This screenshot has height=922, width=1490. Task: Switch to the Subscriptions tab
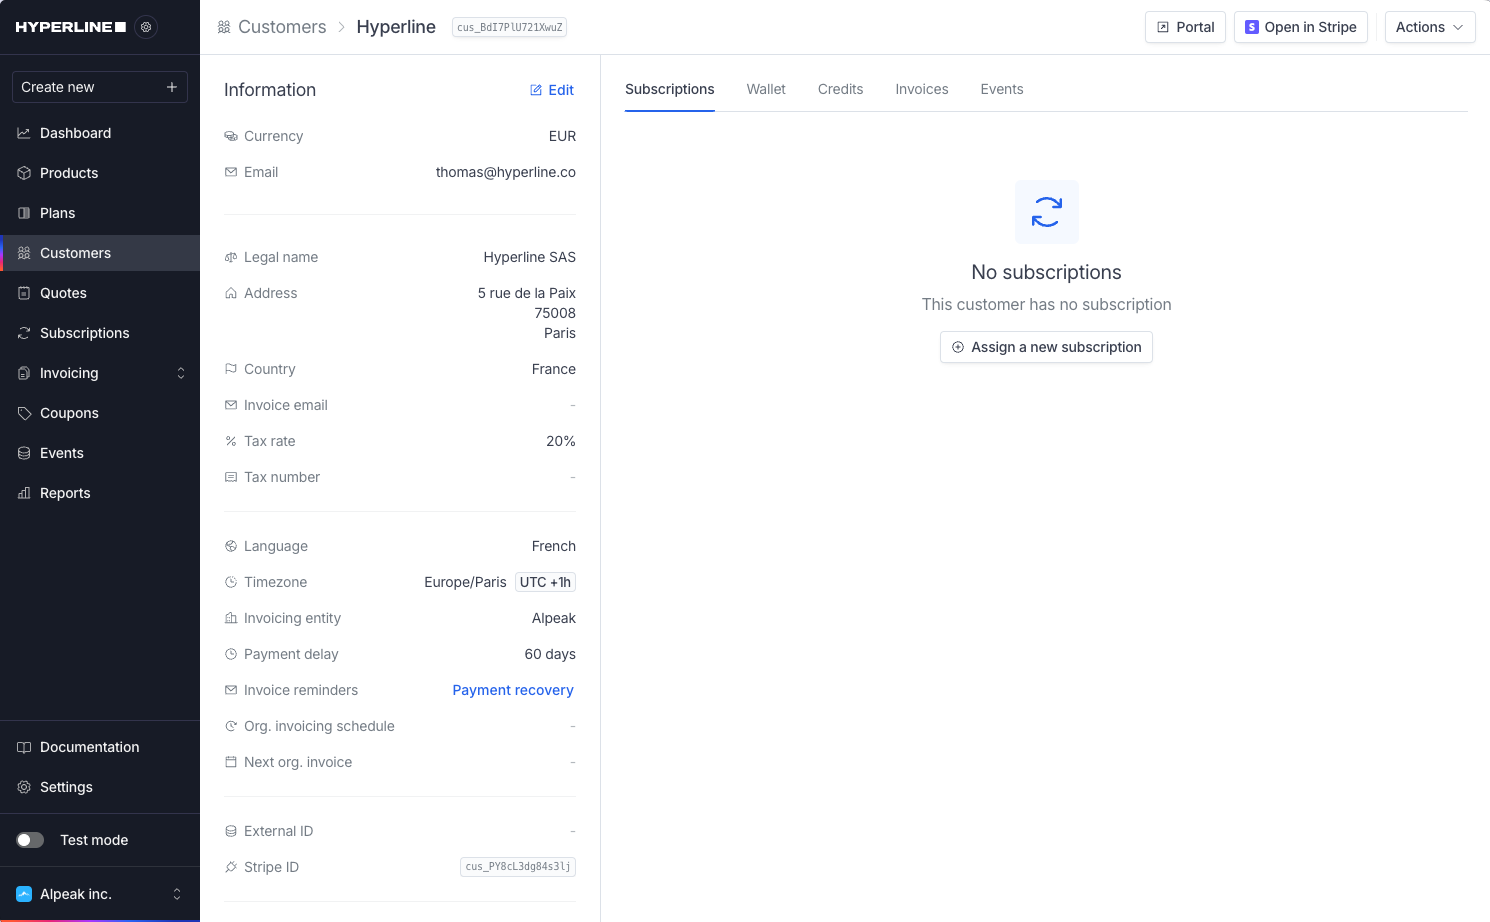pyautogui.click(x=670, y=89)
